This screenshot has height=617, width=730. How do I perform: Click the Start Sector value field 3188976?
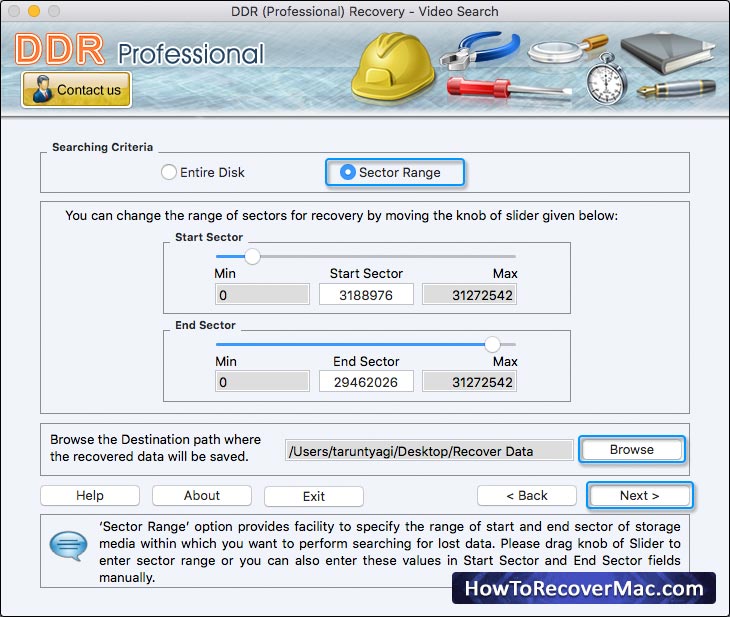(x=366, y=295)
